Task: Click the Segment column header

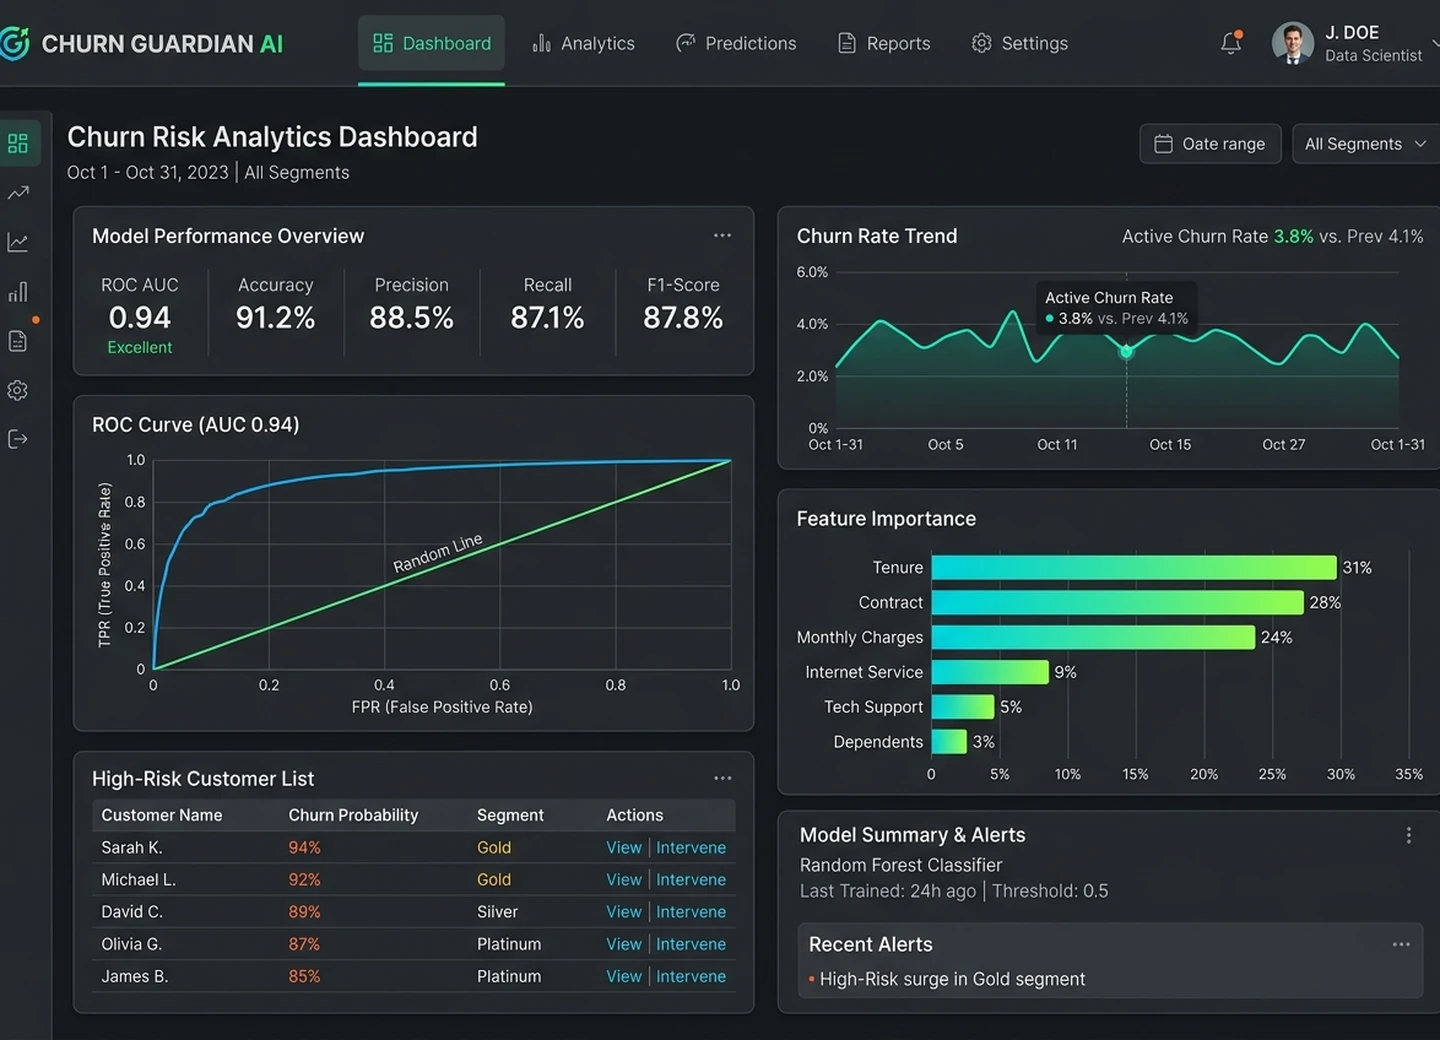Action: (510, 815)
